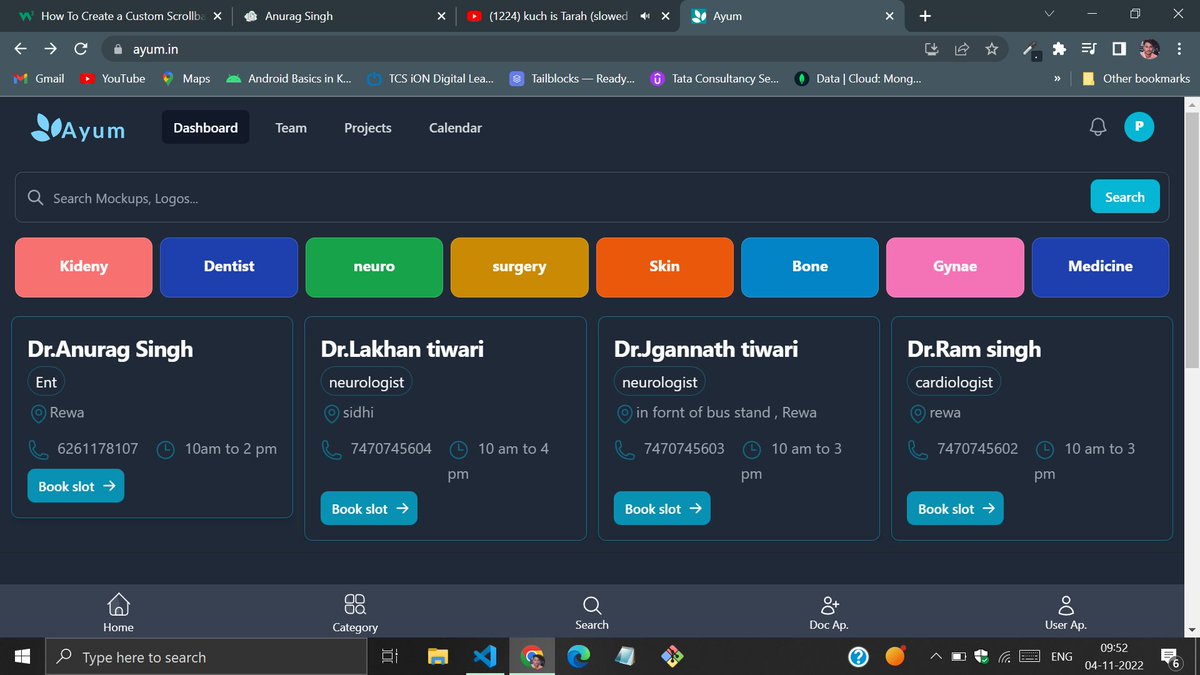Open the Other bookmarks folder
This screenshot has width=1200, height=675.
[x=1136, y=78]
